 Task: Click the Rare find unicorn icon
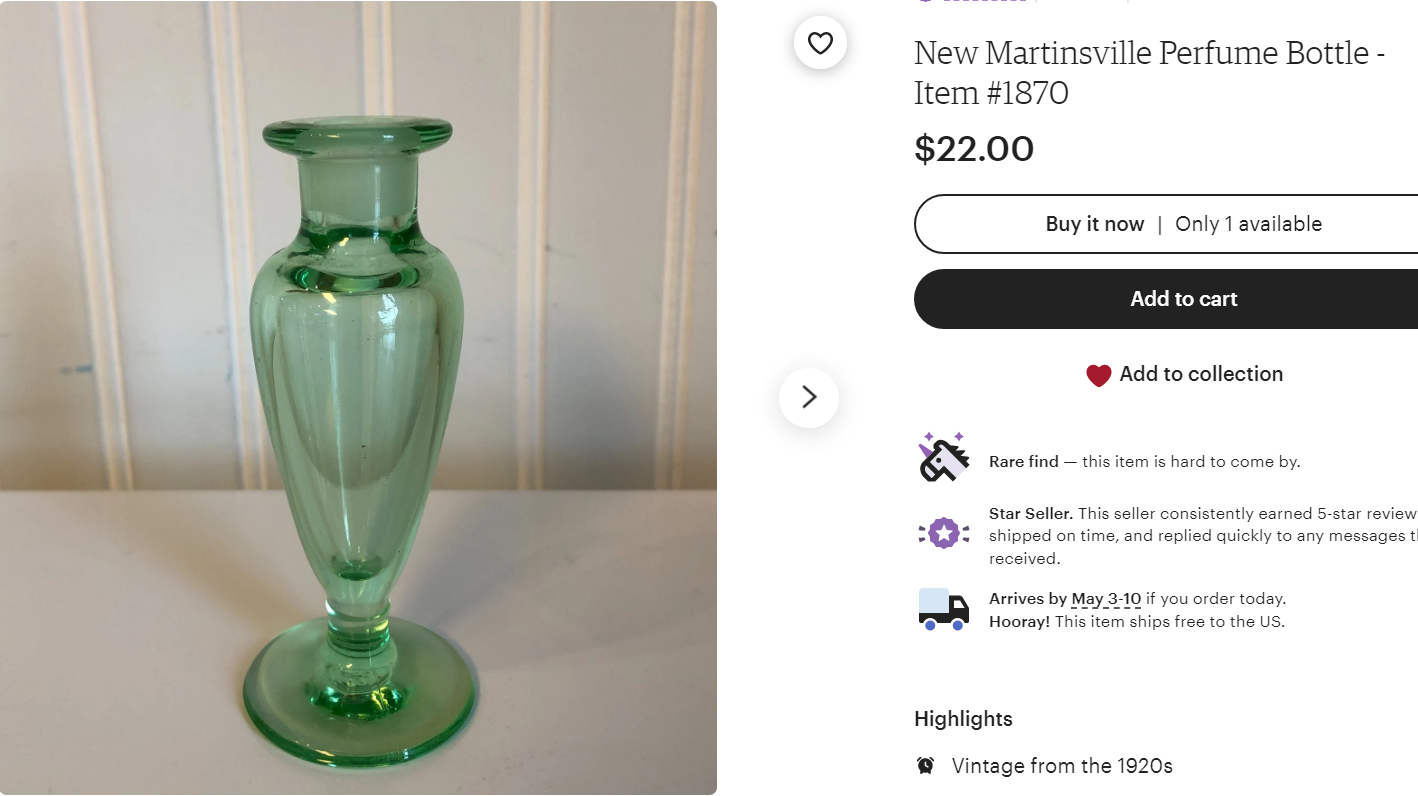[x=944, y=458]
